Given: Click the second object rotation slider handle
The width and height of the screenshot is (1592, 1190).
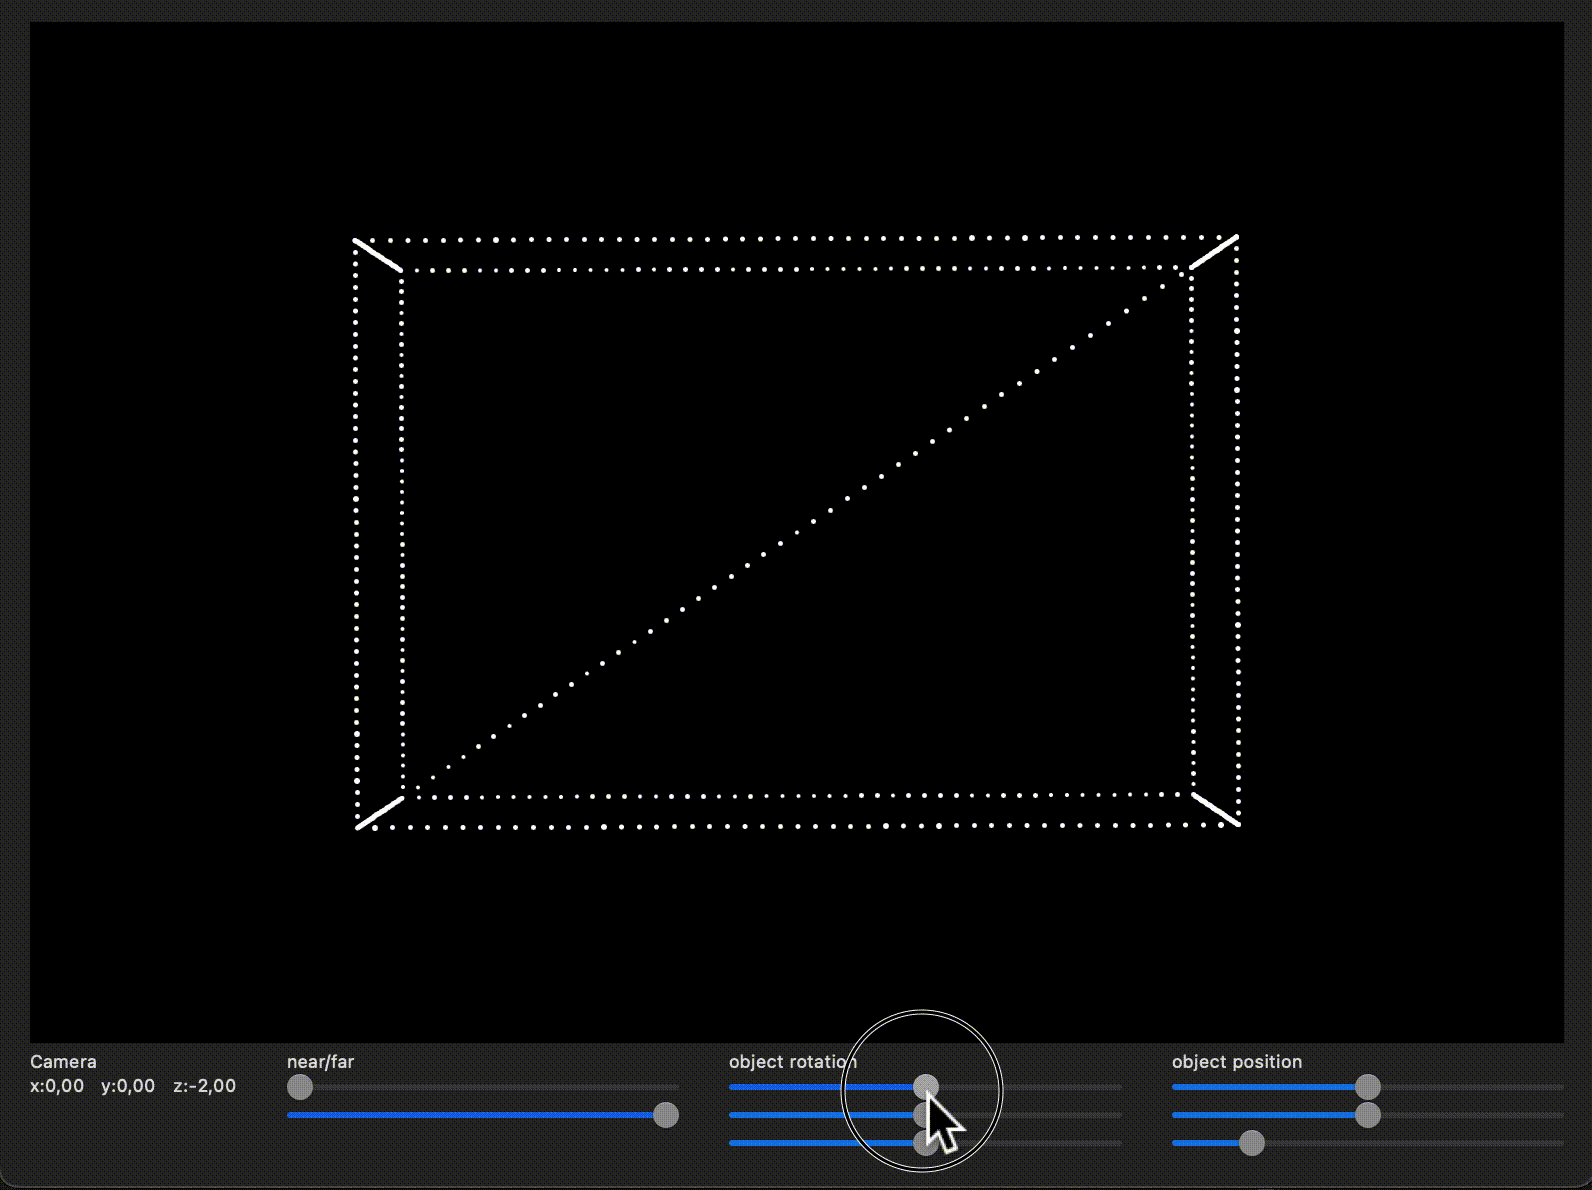Looking at the screenshot, I should click(926, 1115).
